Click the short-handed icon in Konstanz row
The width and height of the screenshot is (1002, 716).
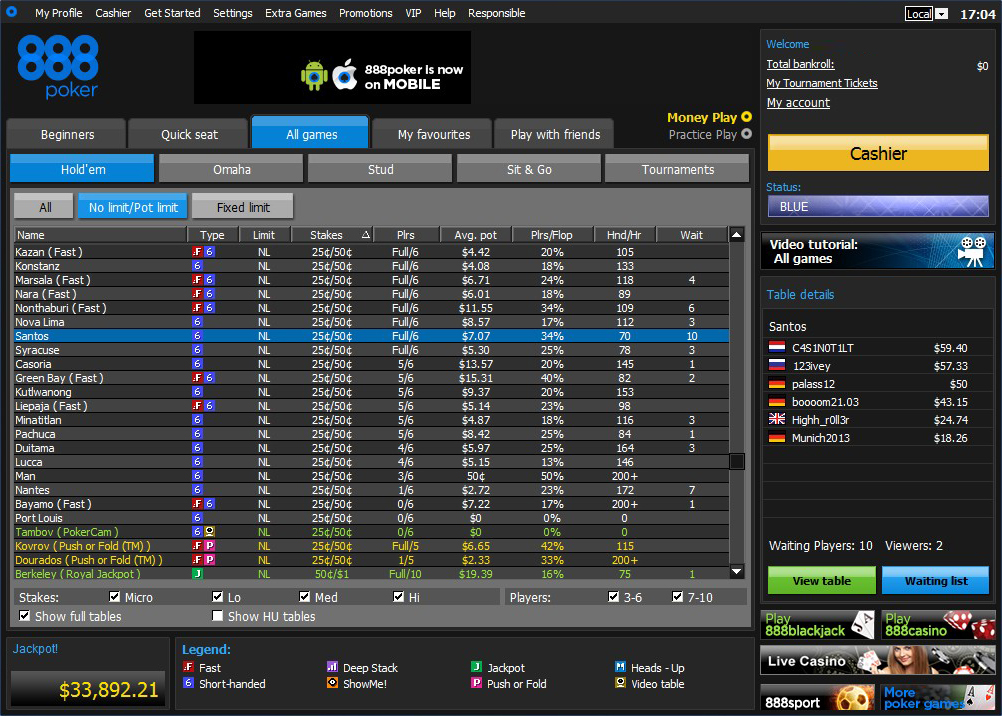197,266
